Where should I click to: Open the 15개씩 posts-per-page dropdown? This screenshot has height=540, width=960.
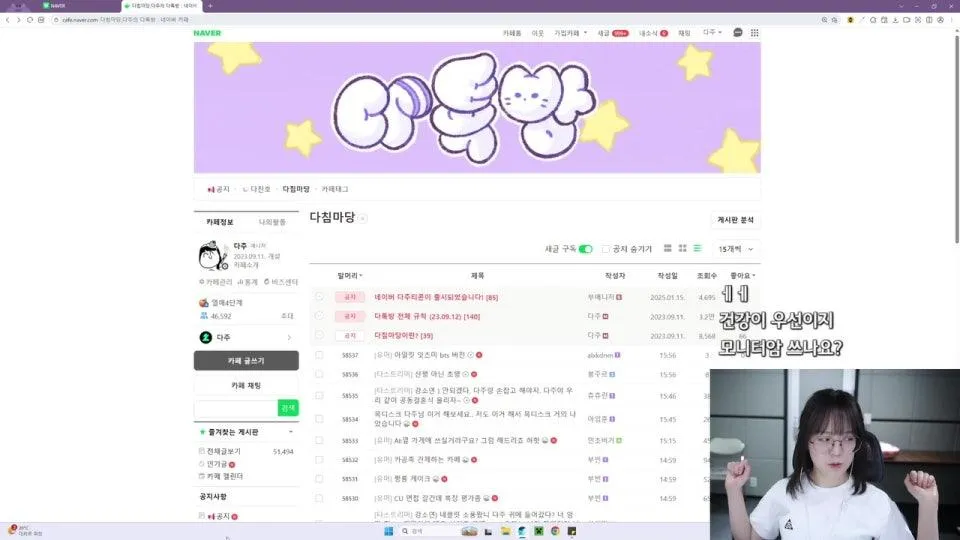coord(735,249)
